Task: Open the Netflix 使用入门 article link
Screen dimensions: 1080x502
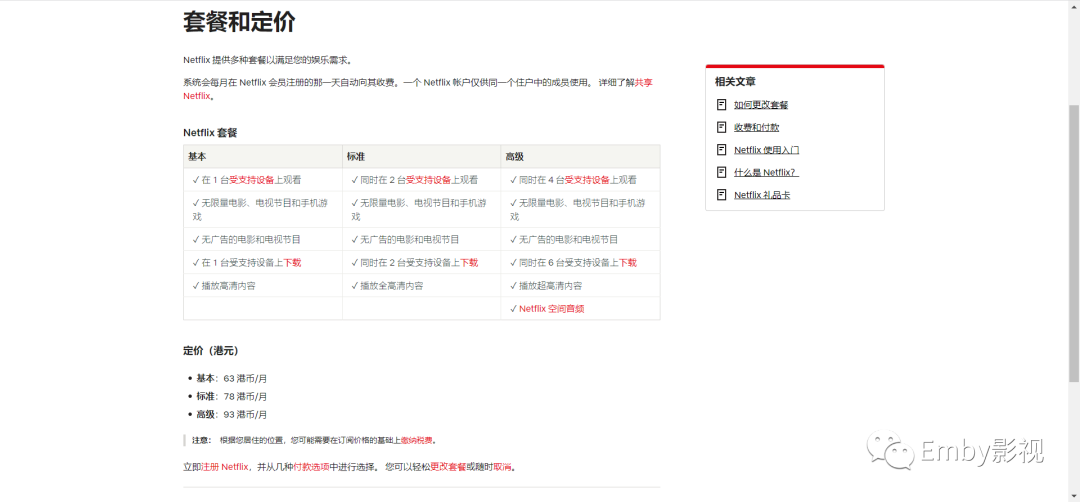Action: (766, 150)
